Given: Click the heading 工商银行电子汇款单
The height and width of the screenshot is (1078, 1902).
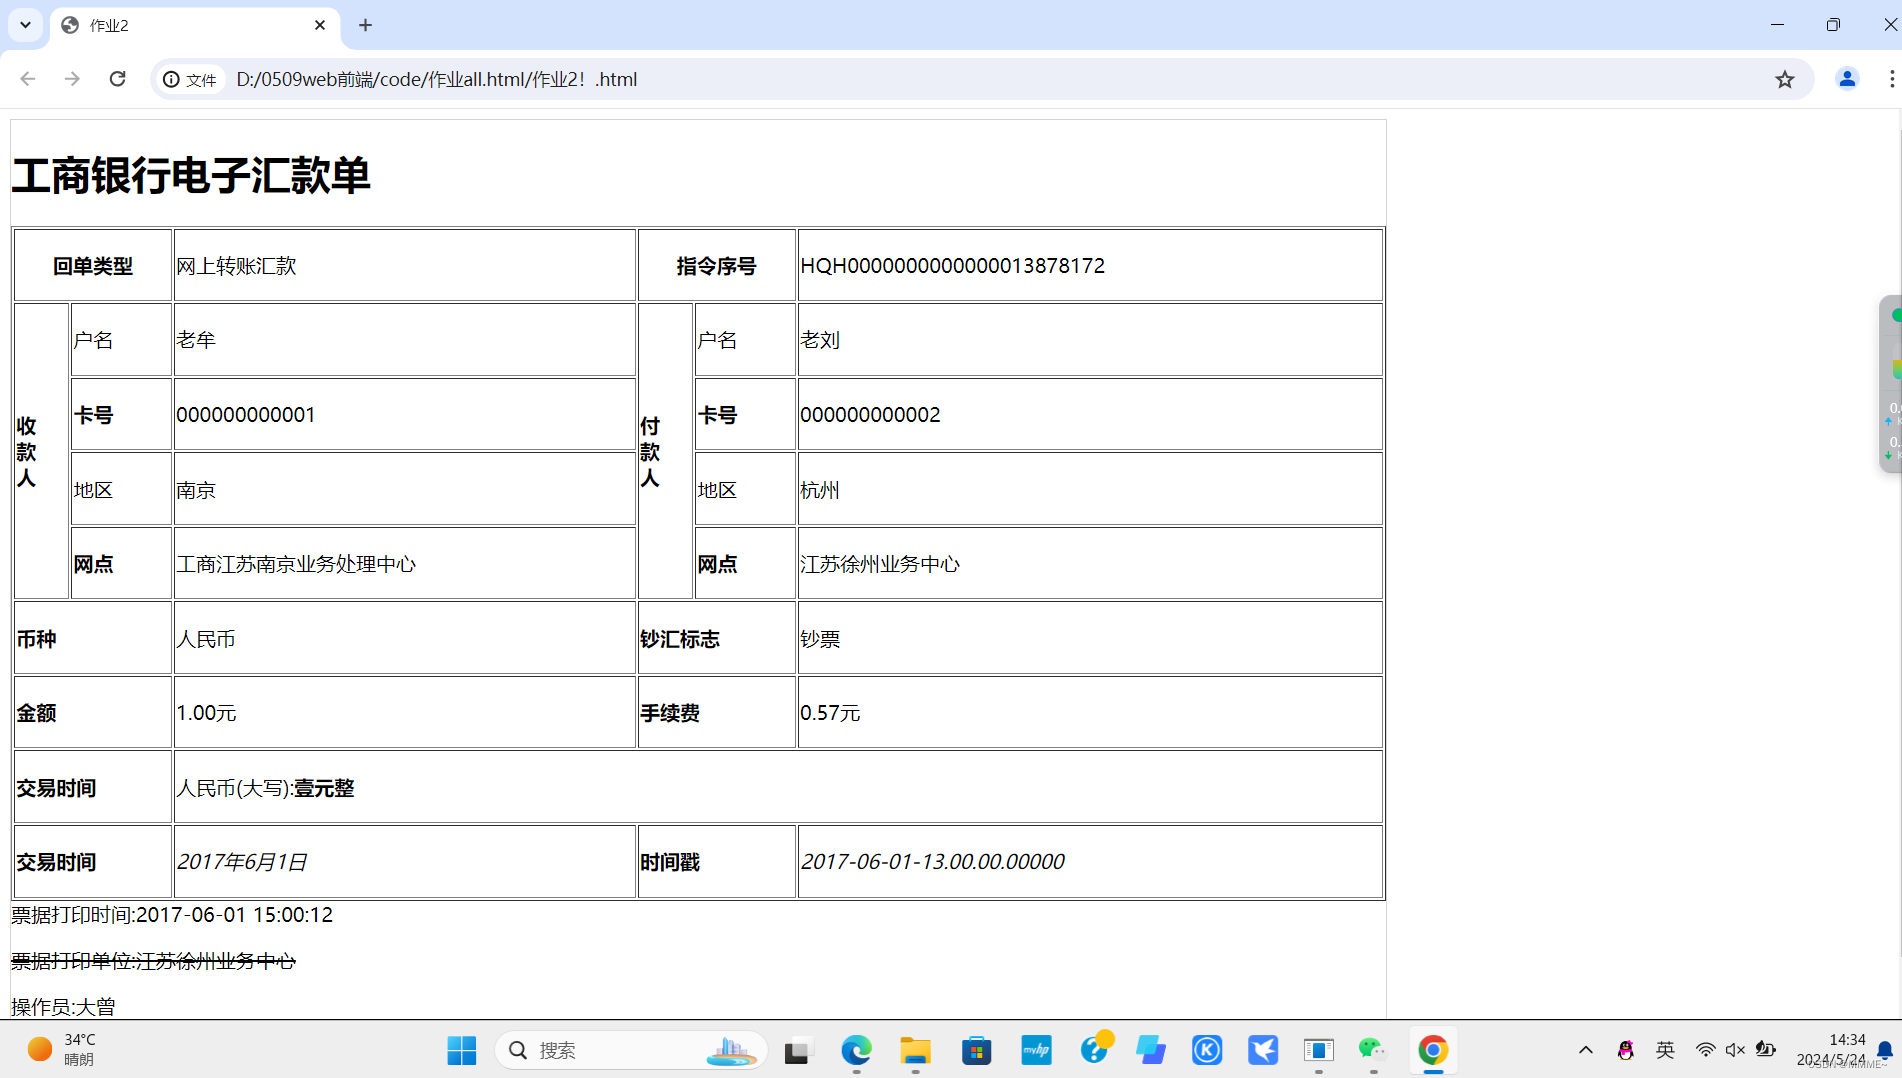Looking at the screenshot, I should click(191, 176).
